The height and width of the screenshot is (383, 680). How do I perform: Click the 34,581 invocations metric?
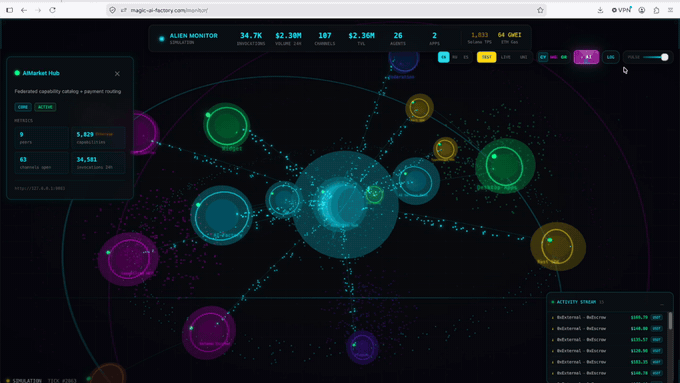(98, 163)
